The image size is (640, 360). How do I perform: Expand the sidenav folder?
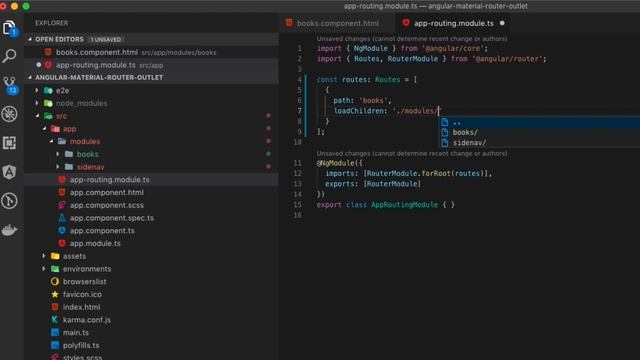click(x=58, y=167)
